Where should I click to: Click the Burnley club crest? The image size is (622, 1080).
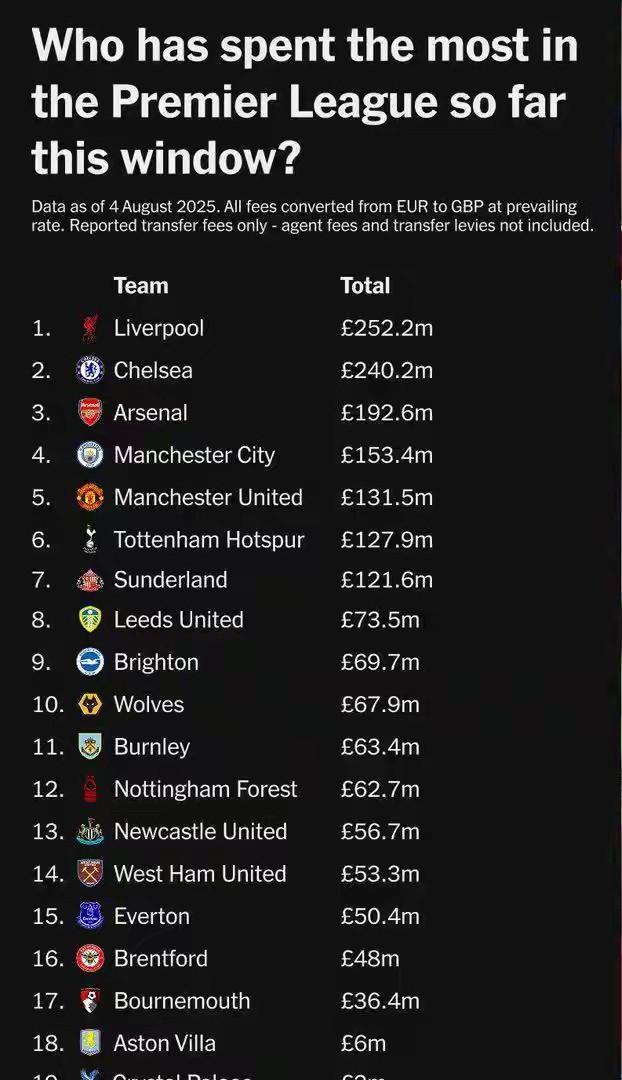90,747
